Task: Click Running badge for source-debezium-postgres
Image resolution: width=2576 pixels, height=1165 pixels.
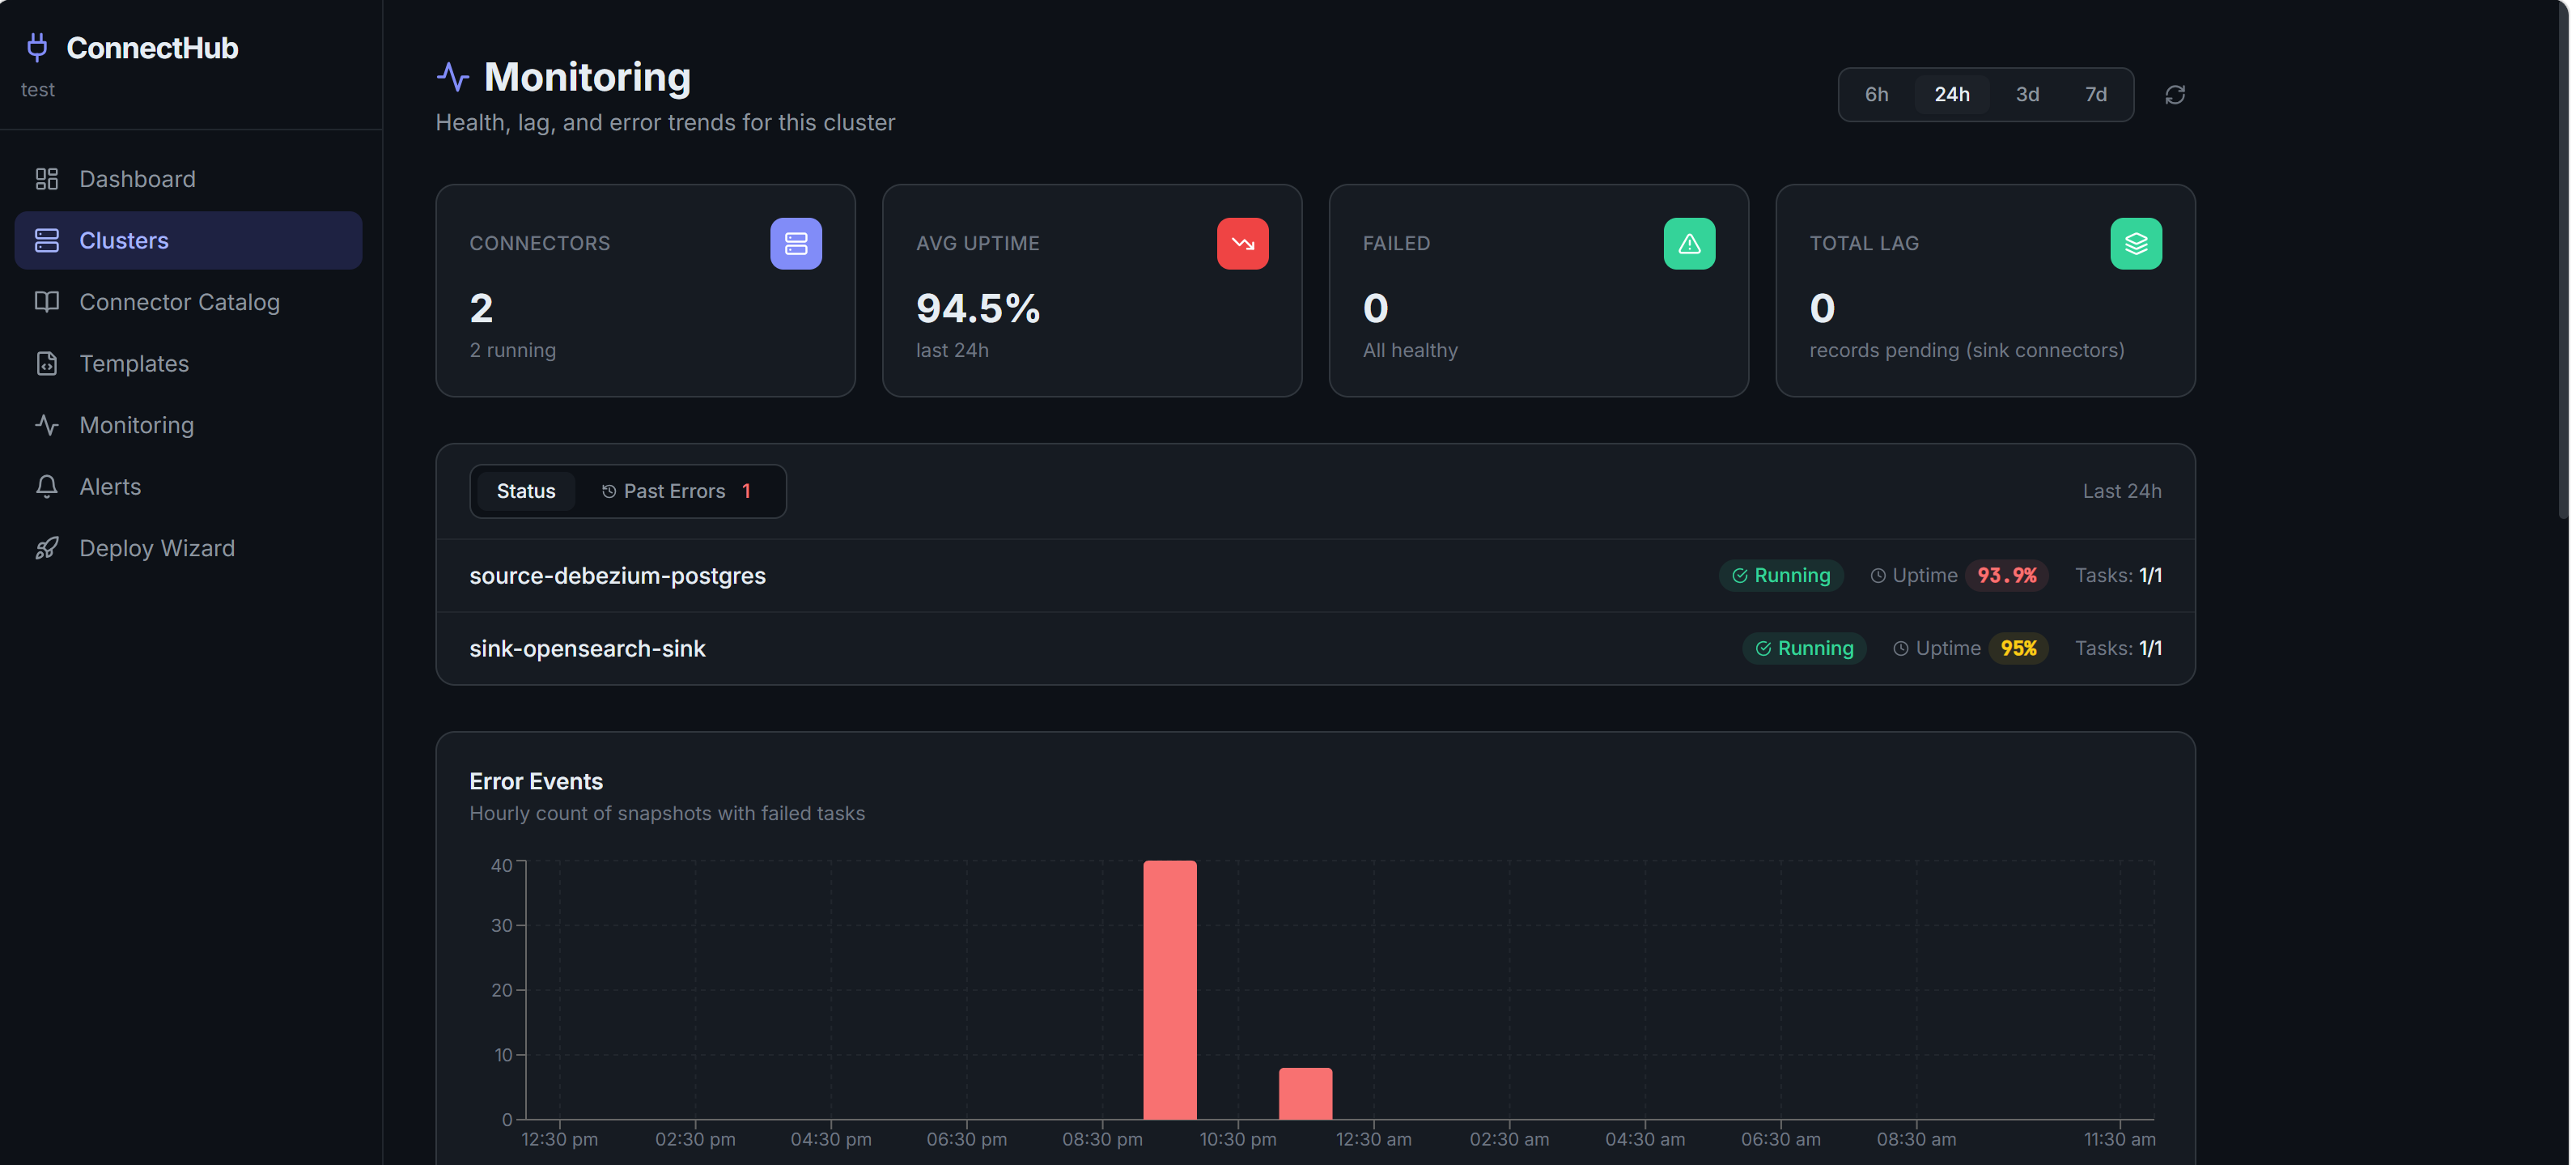Action: coord(1781,575)
